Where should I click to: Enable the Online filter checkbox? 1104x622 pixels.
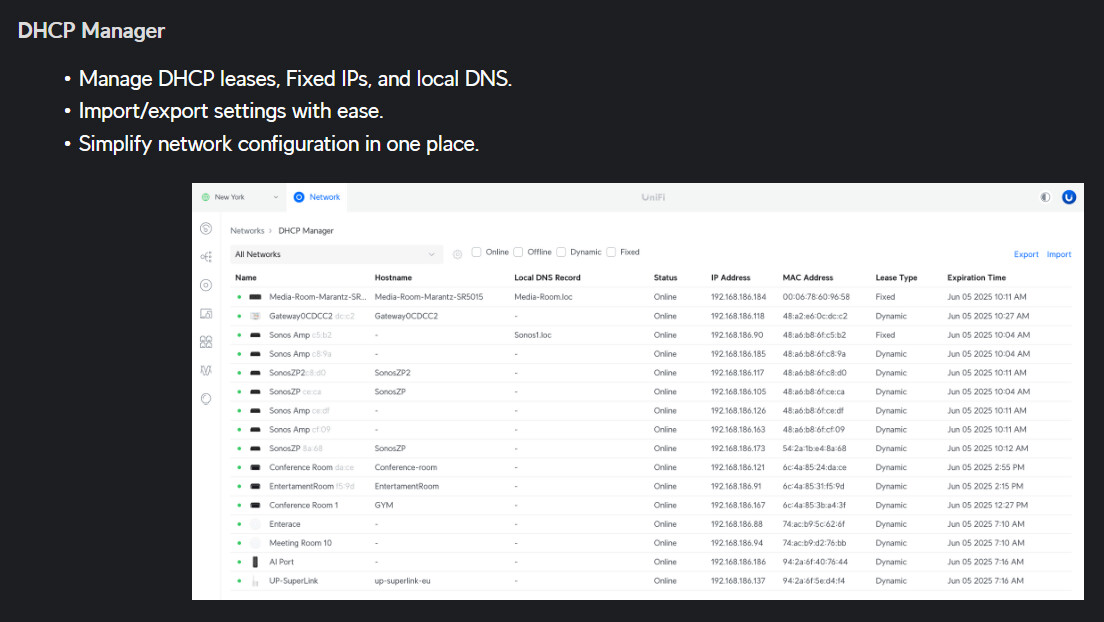pos(477,252)
